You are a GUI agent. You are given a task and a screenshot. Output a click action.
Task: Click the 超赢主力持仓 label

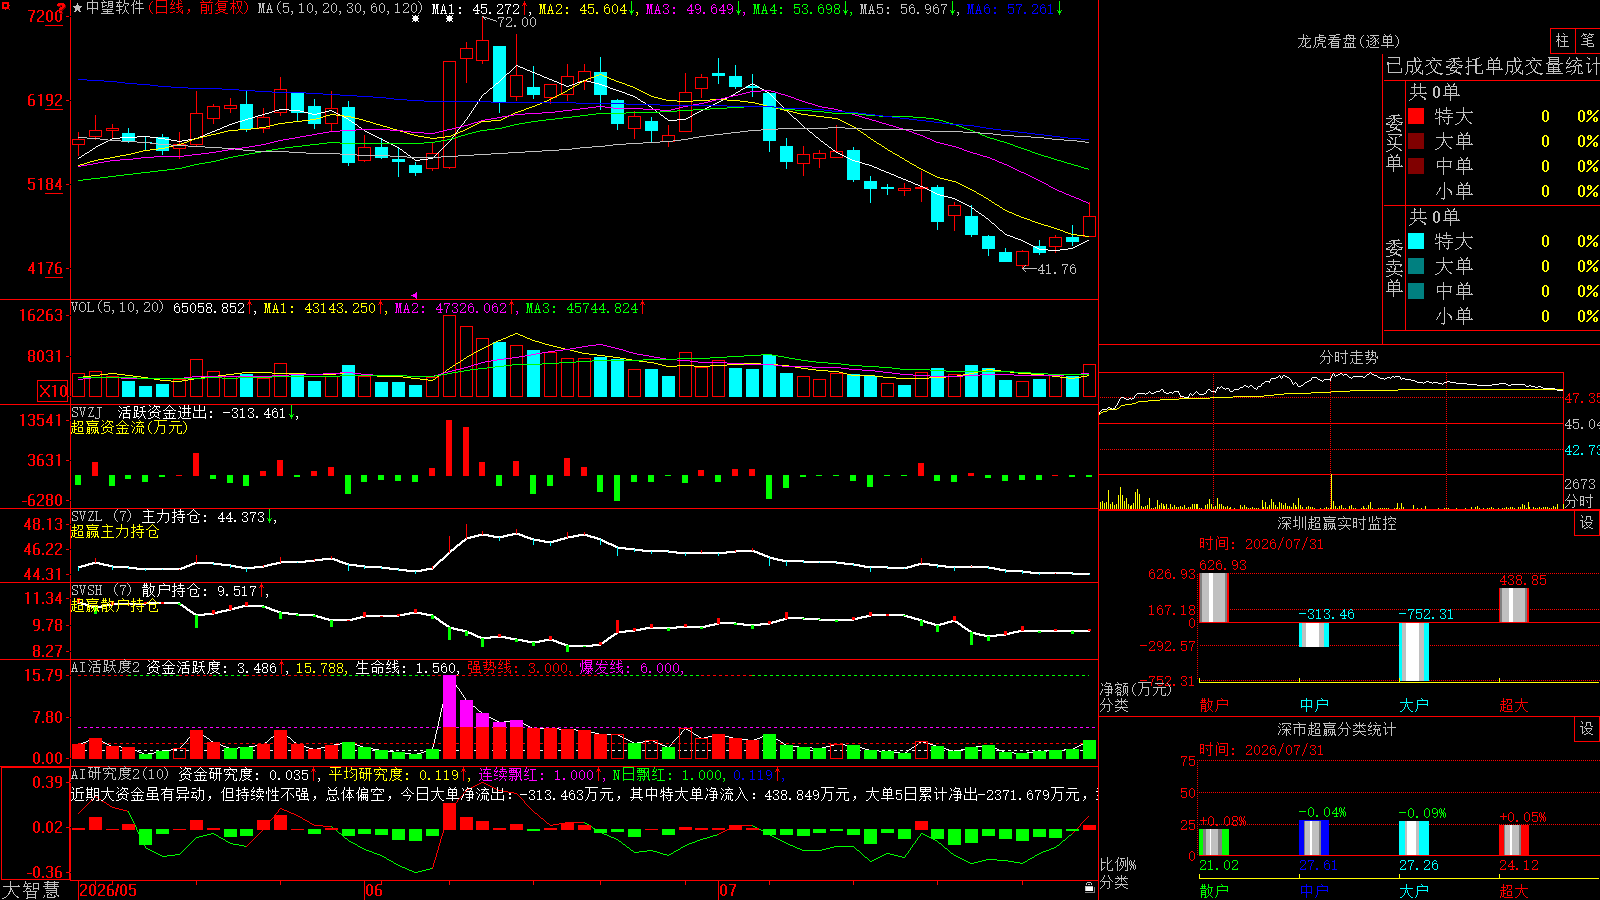115,531
